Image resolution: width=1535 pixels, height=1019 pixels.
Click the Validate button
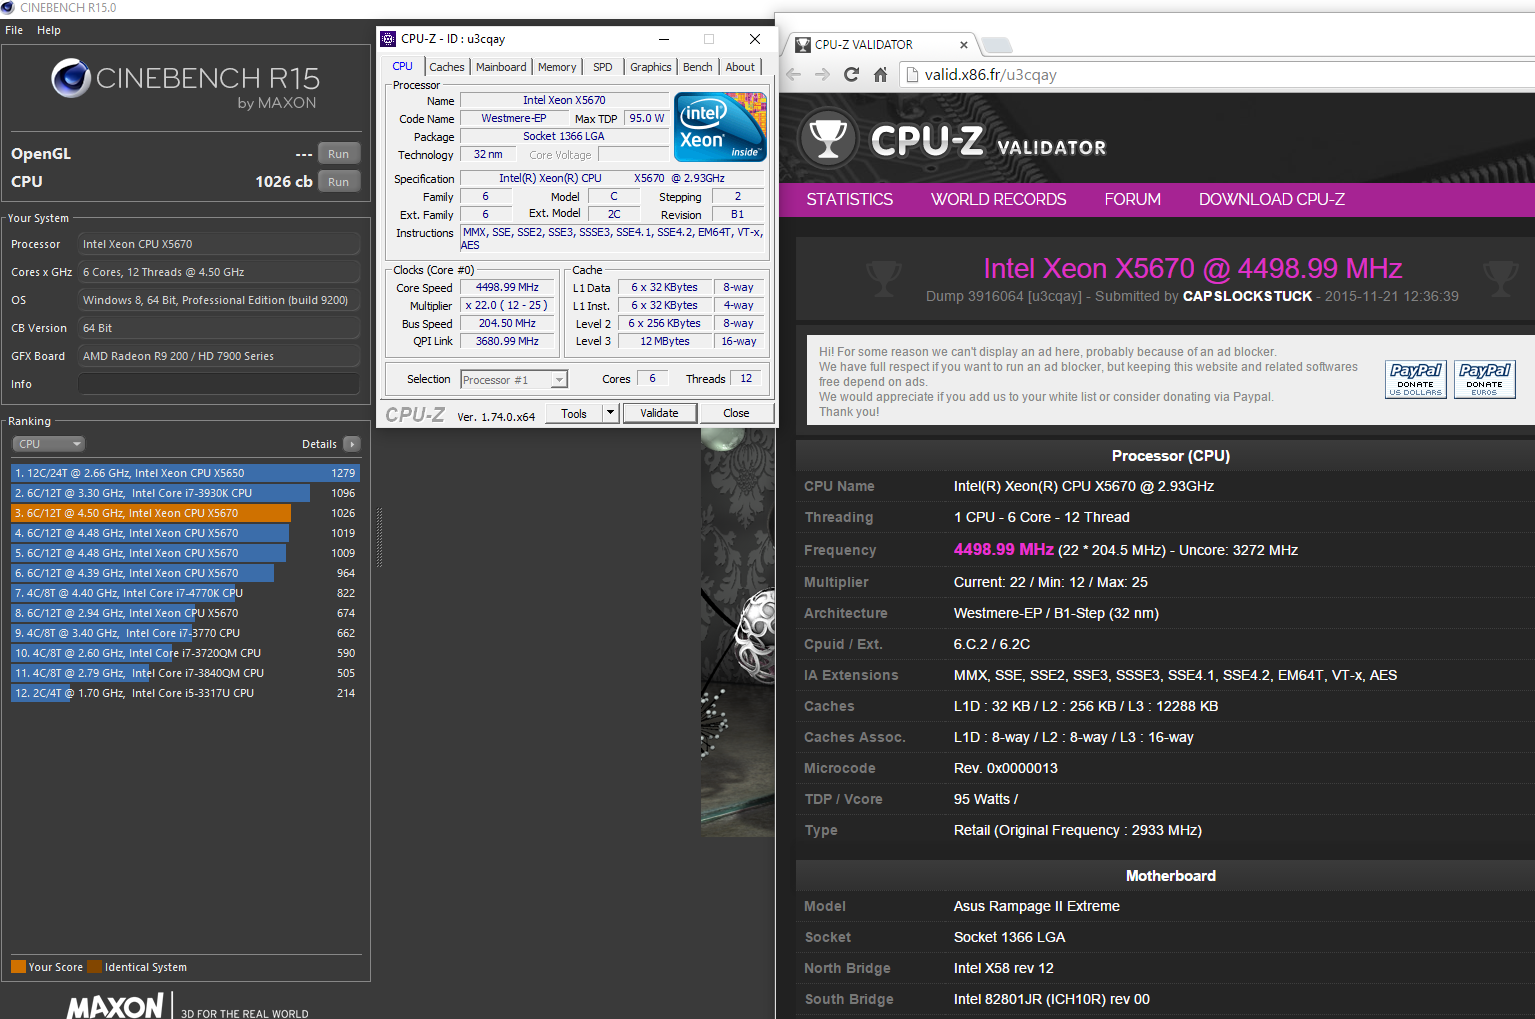click(x=660, y=413)
